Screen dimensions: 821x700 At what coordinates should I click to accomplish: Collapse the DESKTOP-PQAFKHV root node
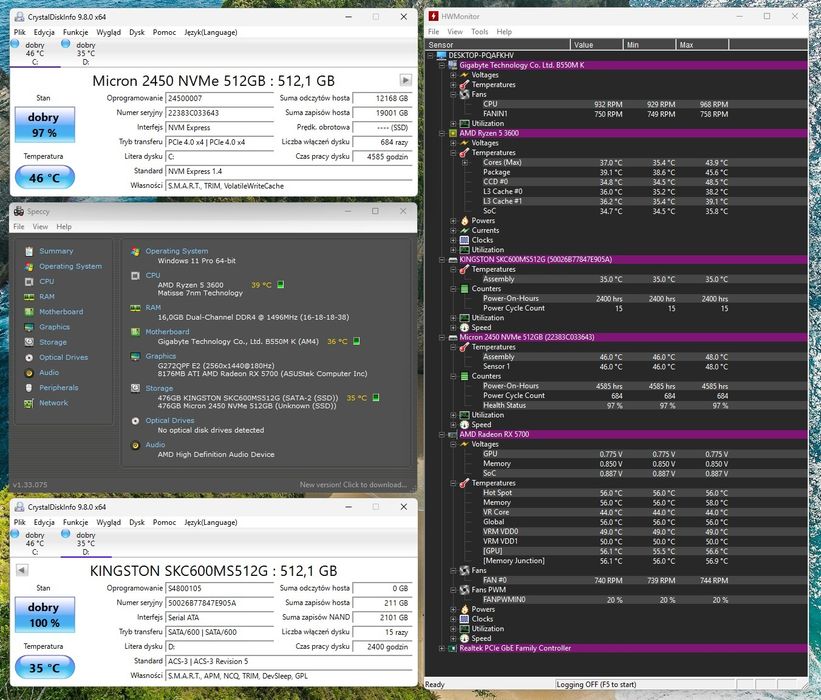pos(431,55)
